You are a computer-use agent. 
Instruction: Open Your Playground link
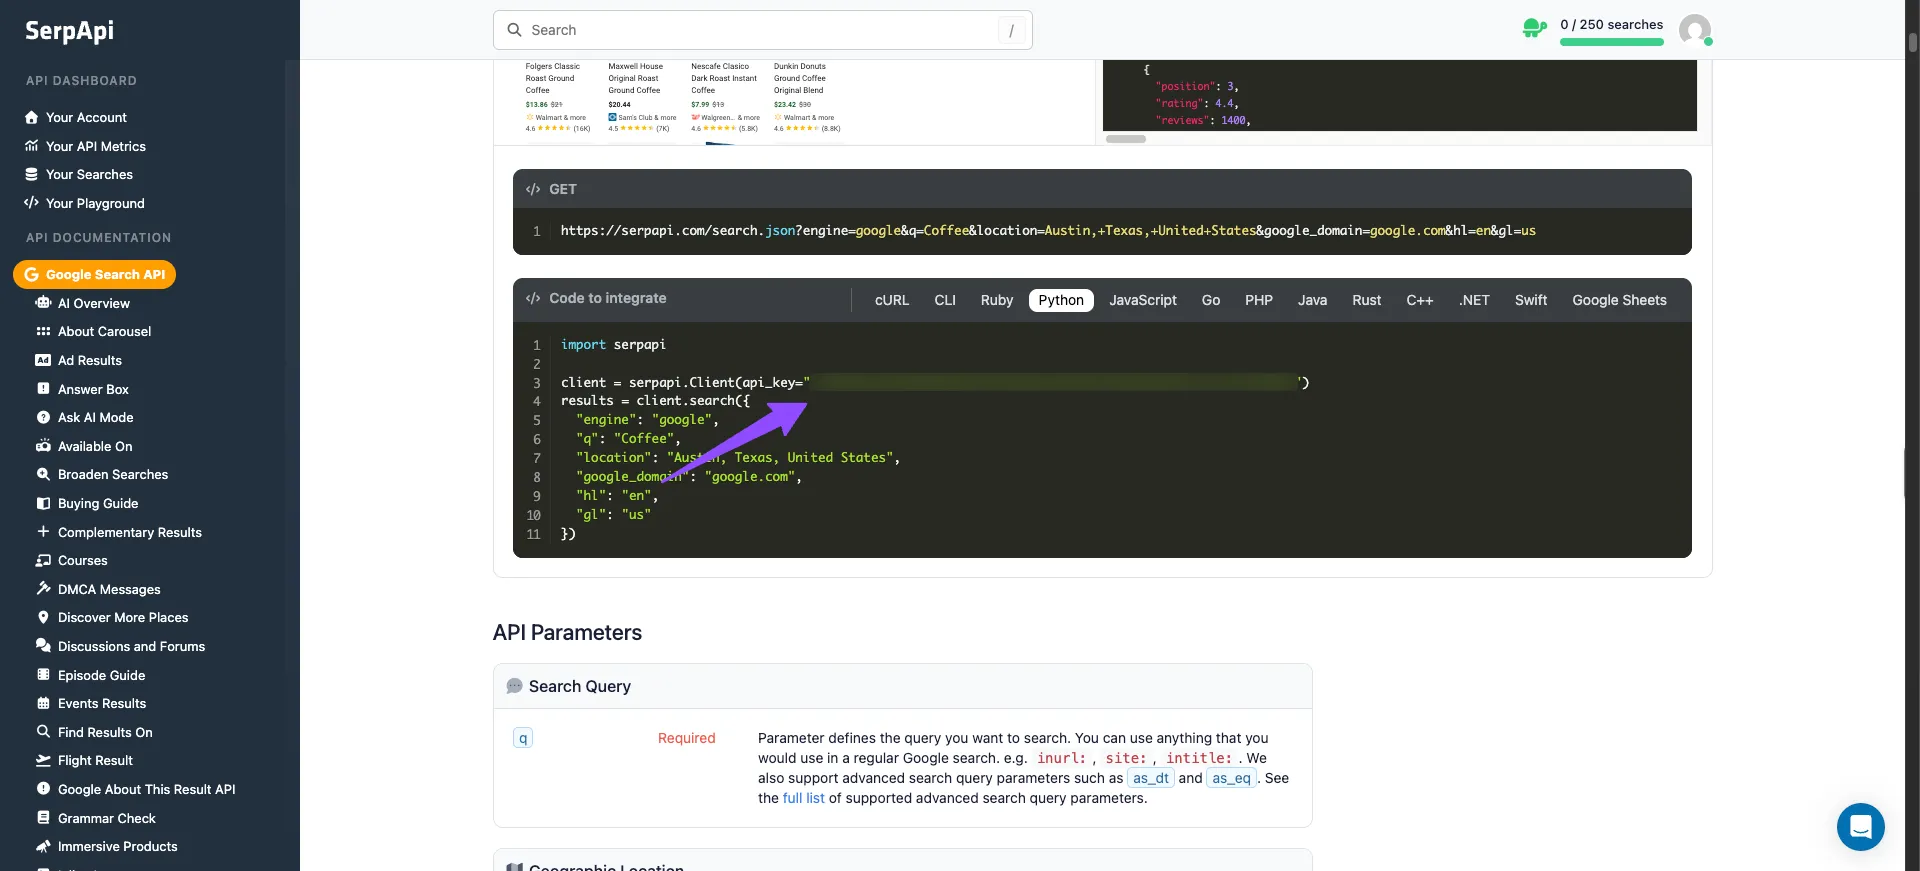(x=95, y=203)
